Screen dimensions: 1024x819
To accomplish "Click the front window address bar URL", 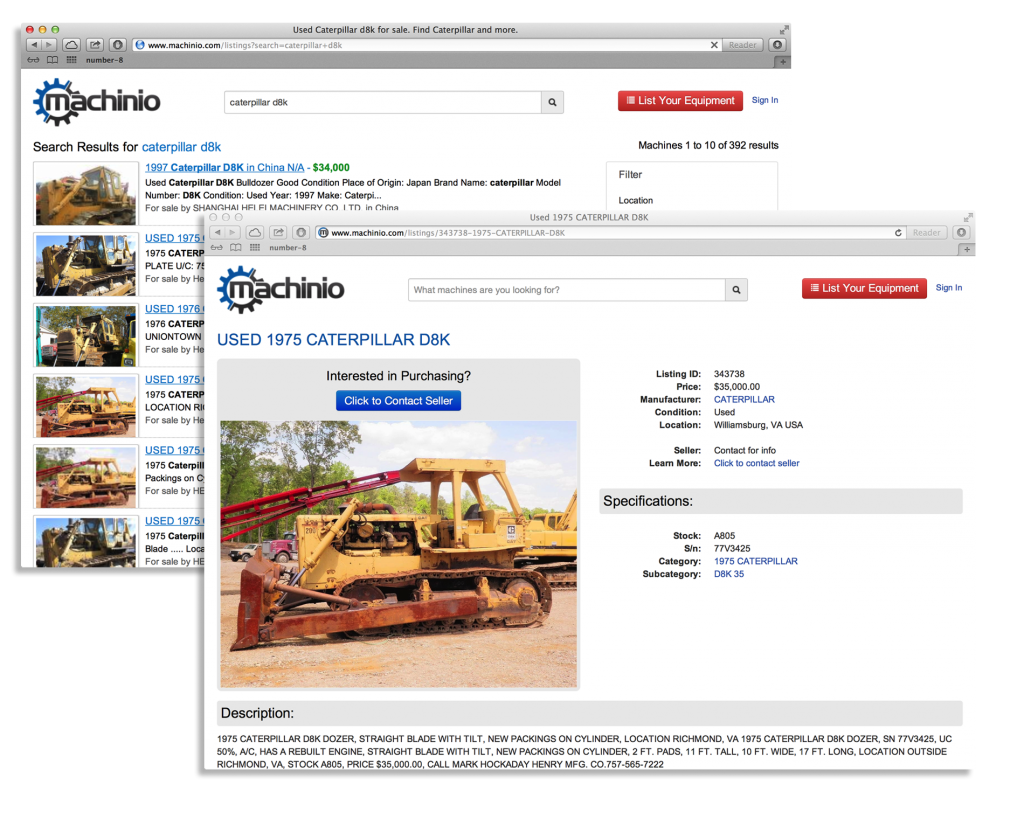I will [x=448, y=233].
